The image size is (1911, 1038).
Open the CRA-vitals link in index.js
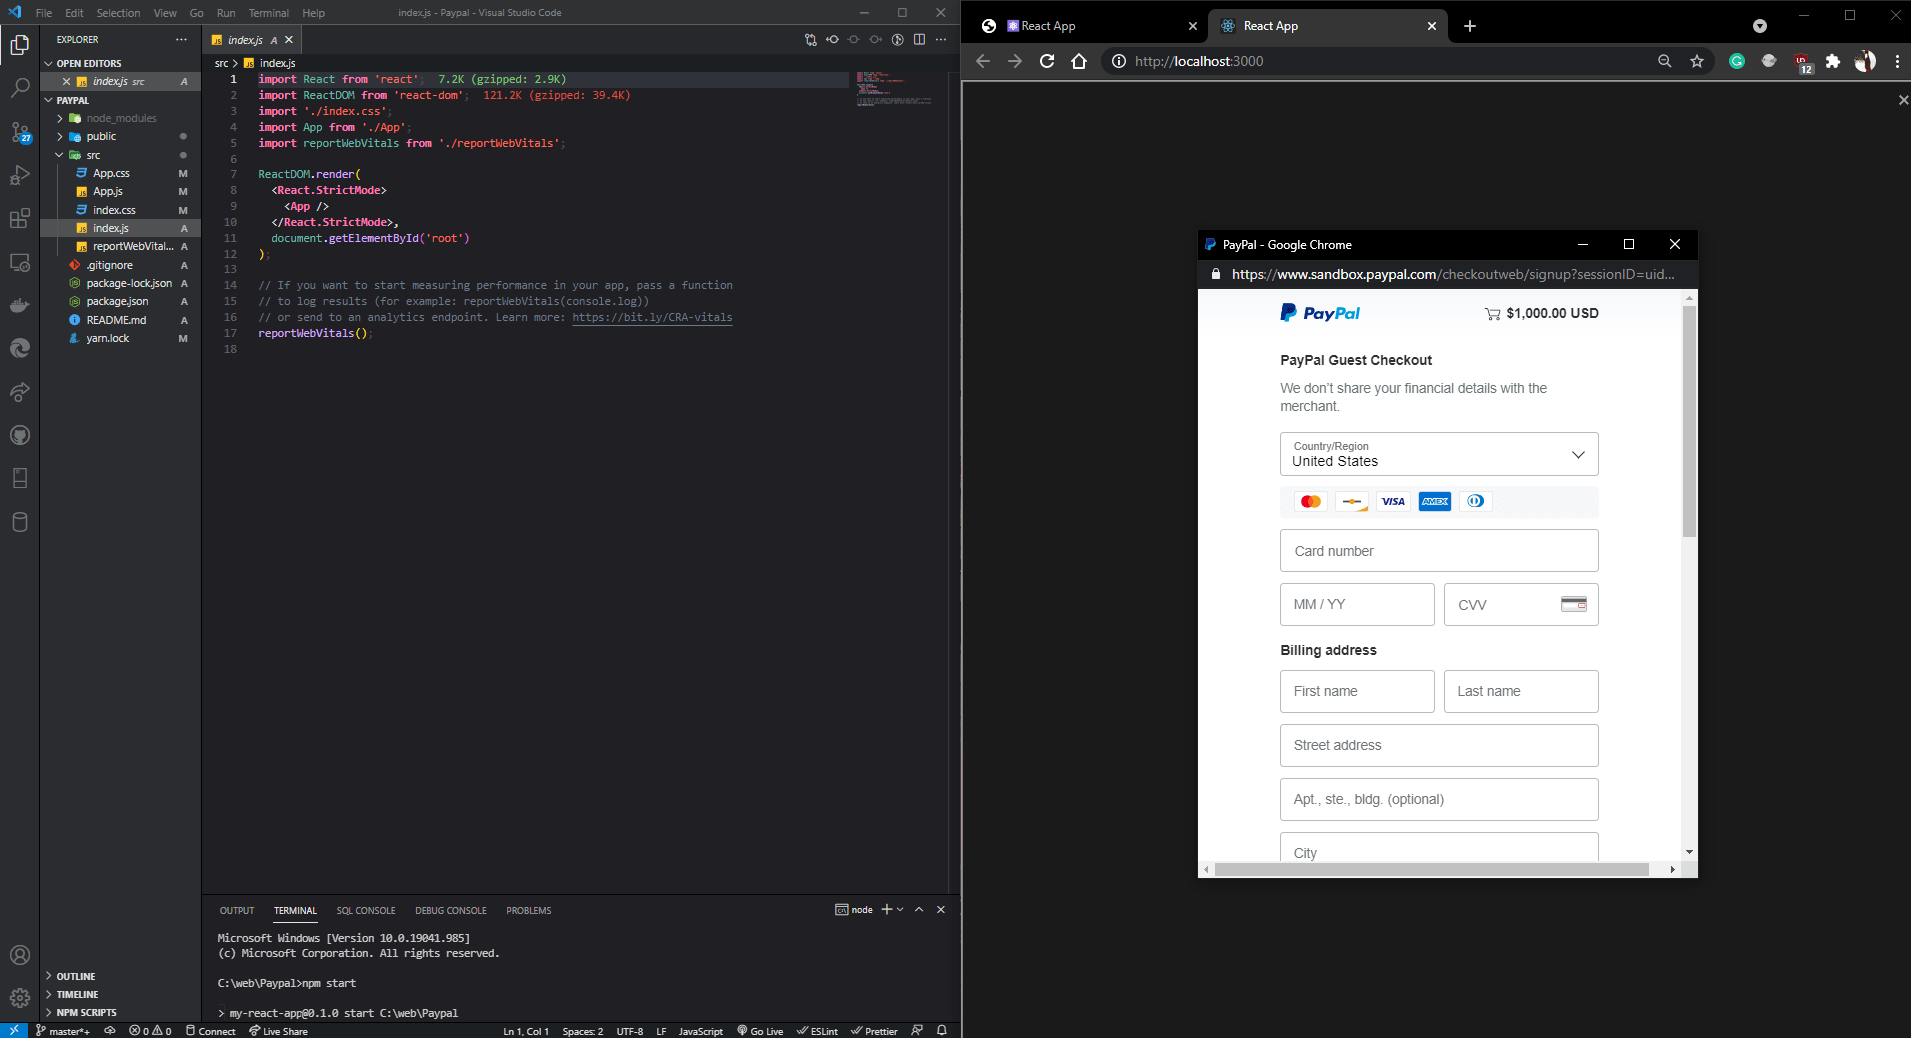tap(652, 317)
